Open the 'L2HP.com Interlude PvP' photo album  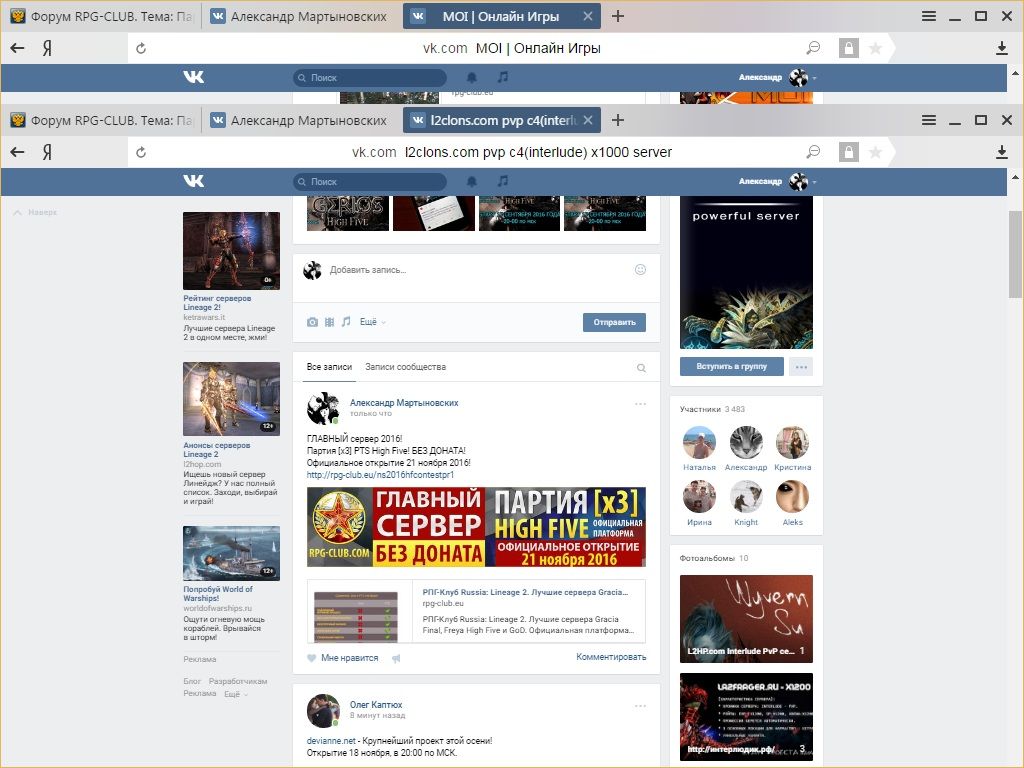tap(746, 619)
